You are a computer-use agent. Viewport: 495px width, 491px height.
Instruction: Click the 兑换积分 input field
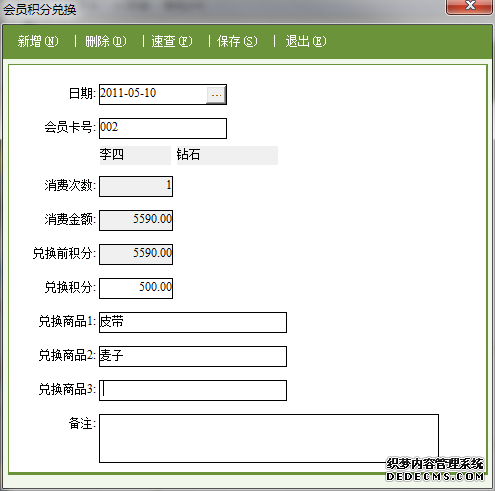coord(136,288)
